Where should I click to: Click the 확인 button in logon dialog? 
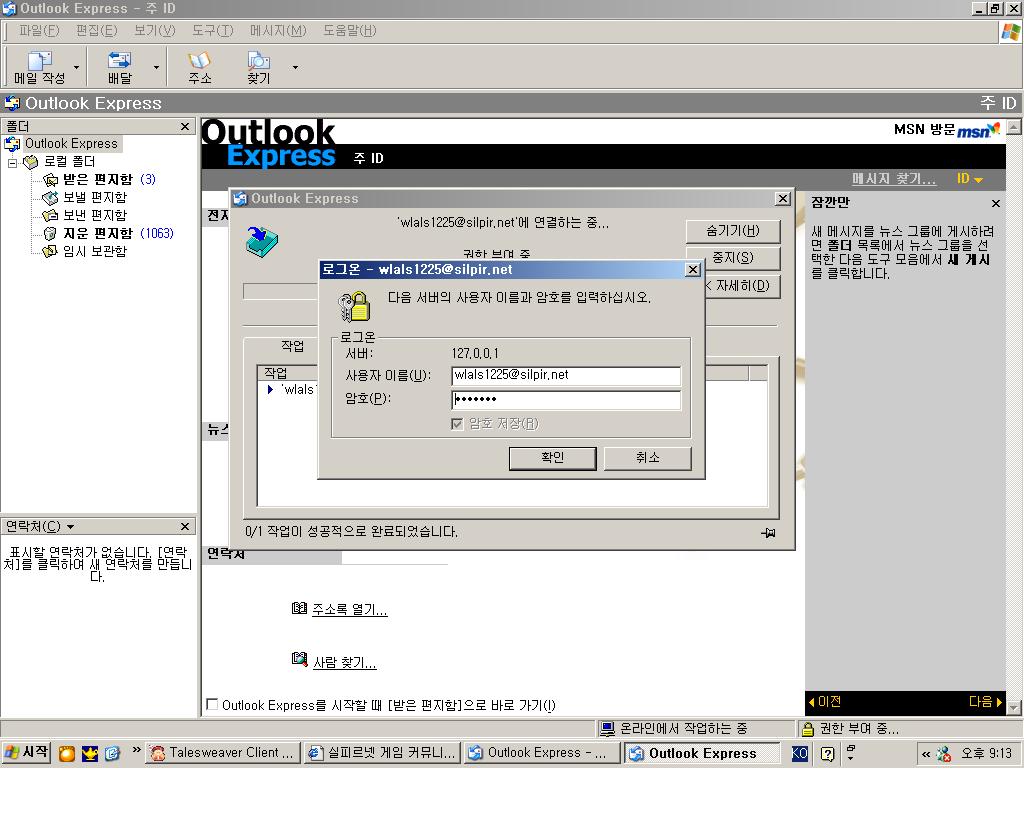pyautogui.click(x=552, y=458)
